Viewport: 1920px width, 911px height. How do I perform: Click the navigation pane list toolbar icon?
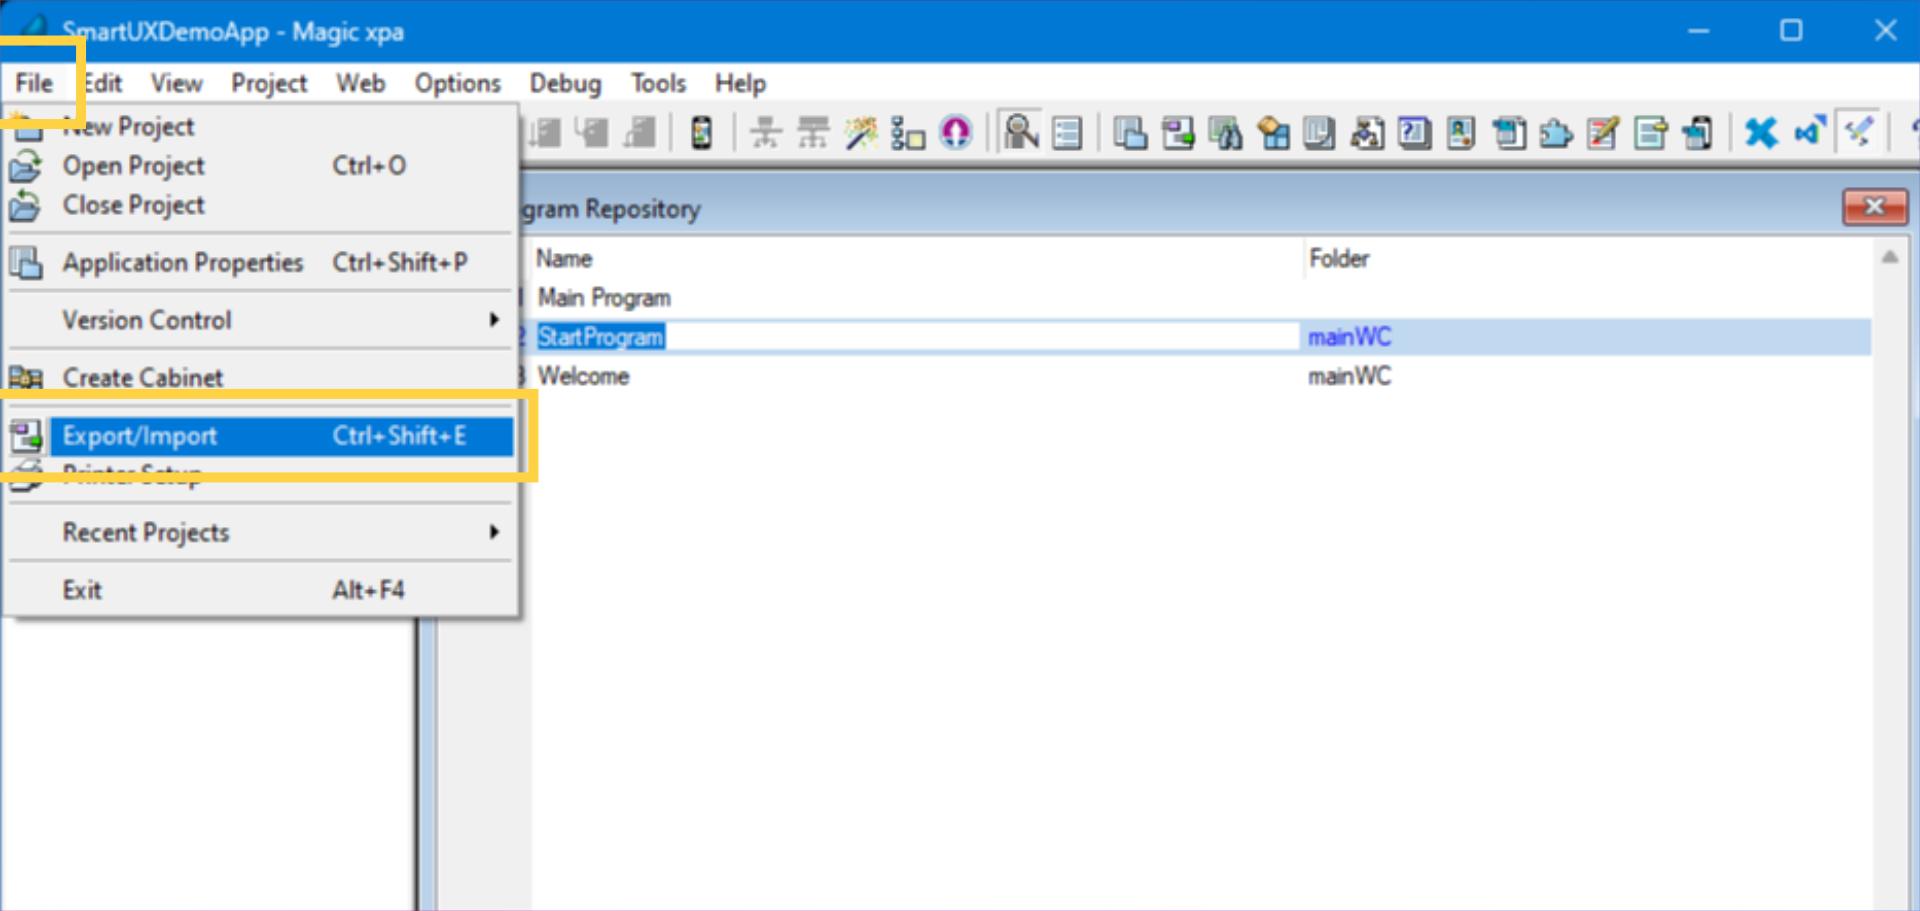tap(1066, 132)
